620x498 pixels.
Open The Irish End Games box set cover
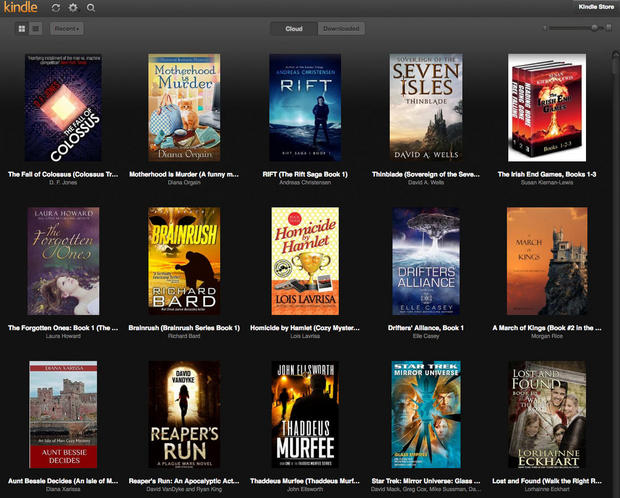(x=547, y=108)
